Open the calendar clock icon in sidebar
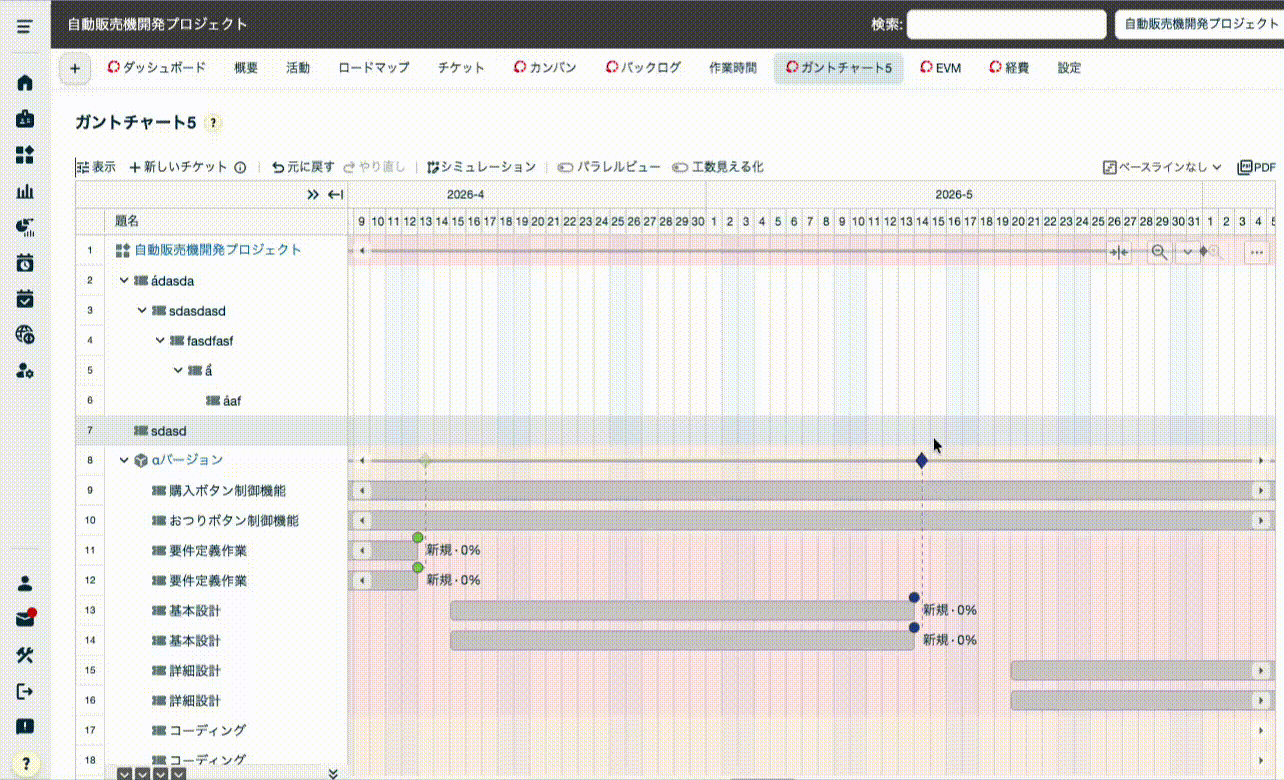 [x=25, y=263]
